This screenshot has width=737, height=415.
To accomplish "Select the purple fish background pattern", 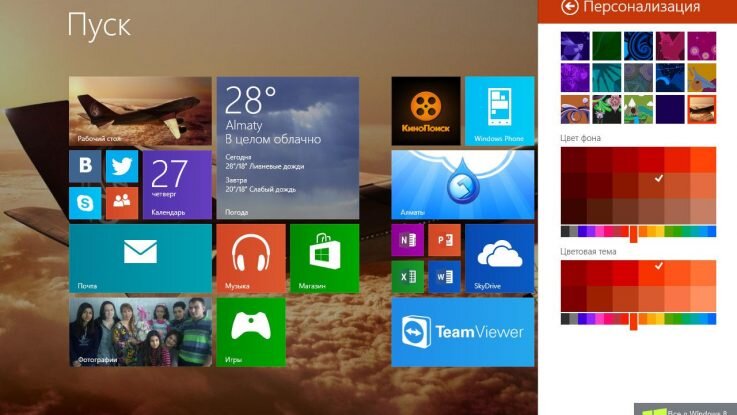I will [575, 46].
